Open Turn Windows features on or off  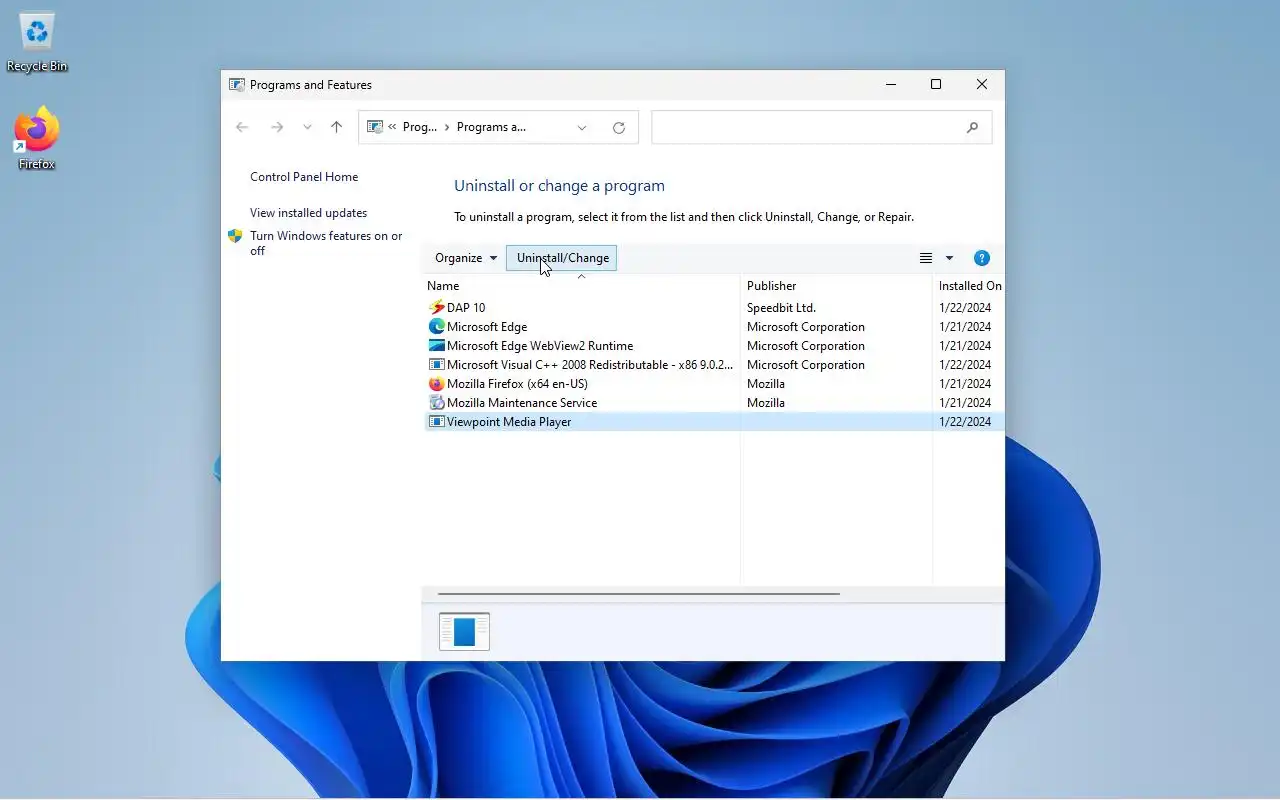coord(326,243)
